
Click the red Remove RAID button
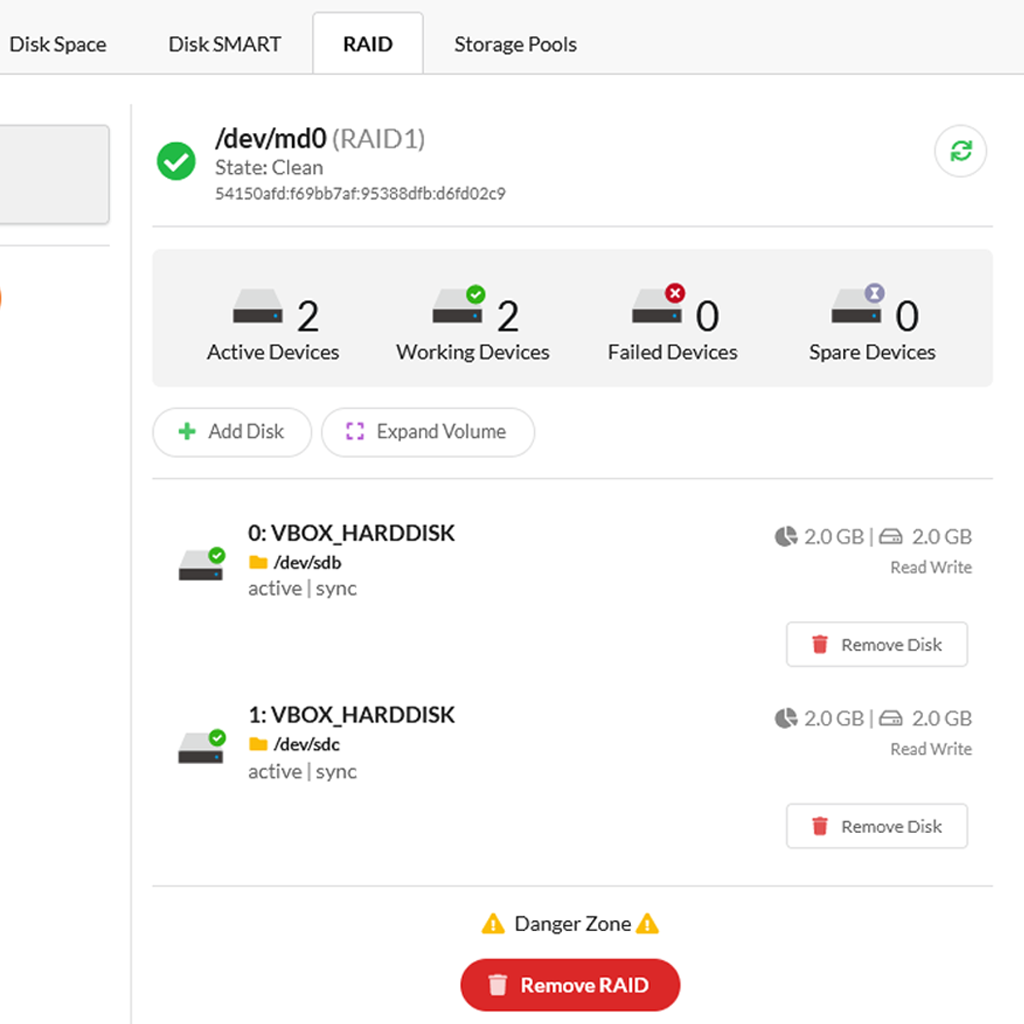tap(570, 986)
